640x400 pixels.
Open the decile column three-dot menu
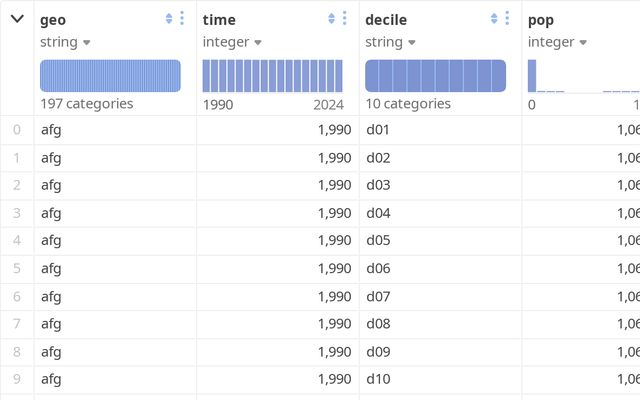pos(507,18)
